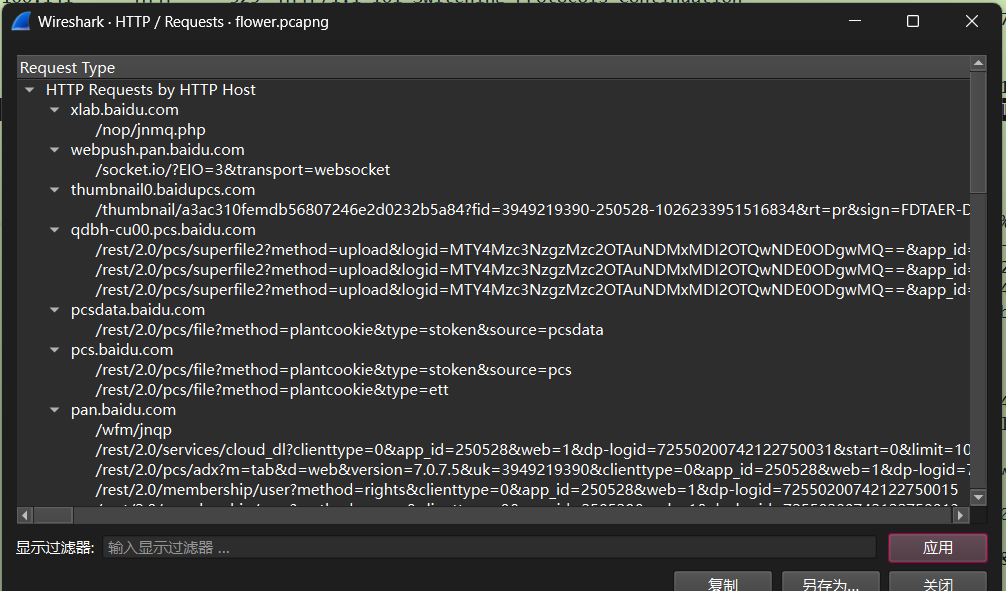The height and width of the screenshot is (591, 1006).
Task: Collapse the pcsdata.baidu.com host node
Action: tap(55, 310)
